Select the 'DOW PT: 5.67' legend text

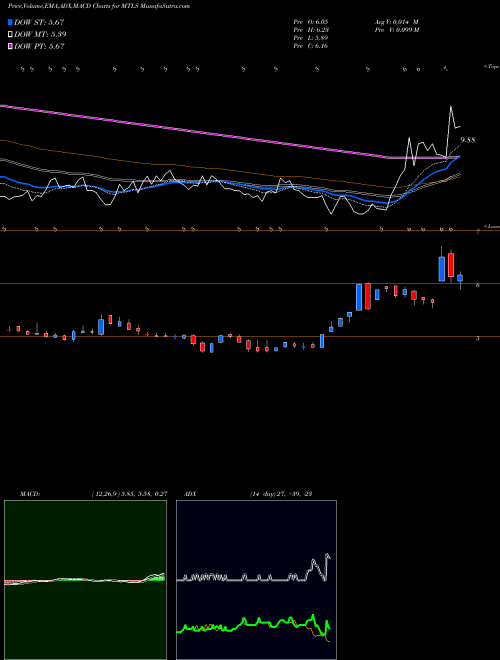[x=39, y=46]
